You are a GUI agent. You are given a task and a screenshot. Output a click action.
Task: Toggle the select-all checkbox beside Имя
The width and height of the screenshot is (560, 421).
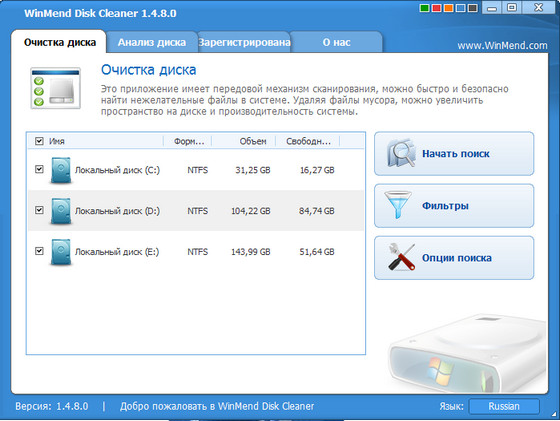39,141
